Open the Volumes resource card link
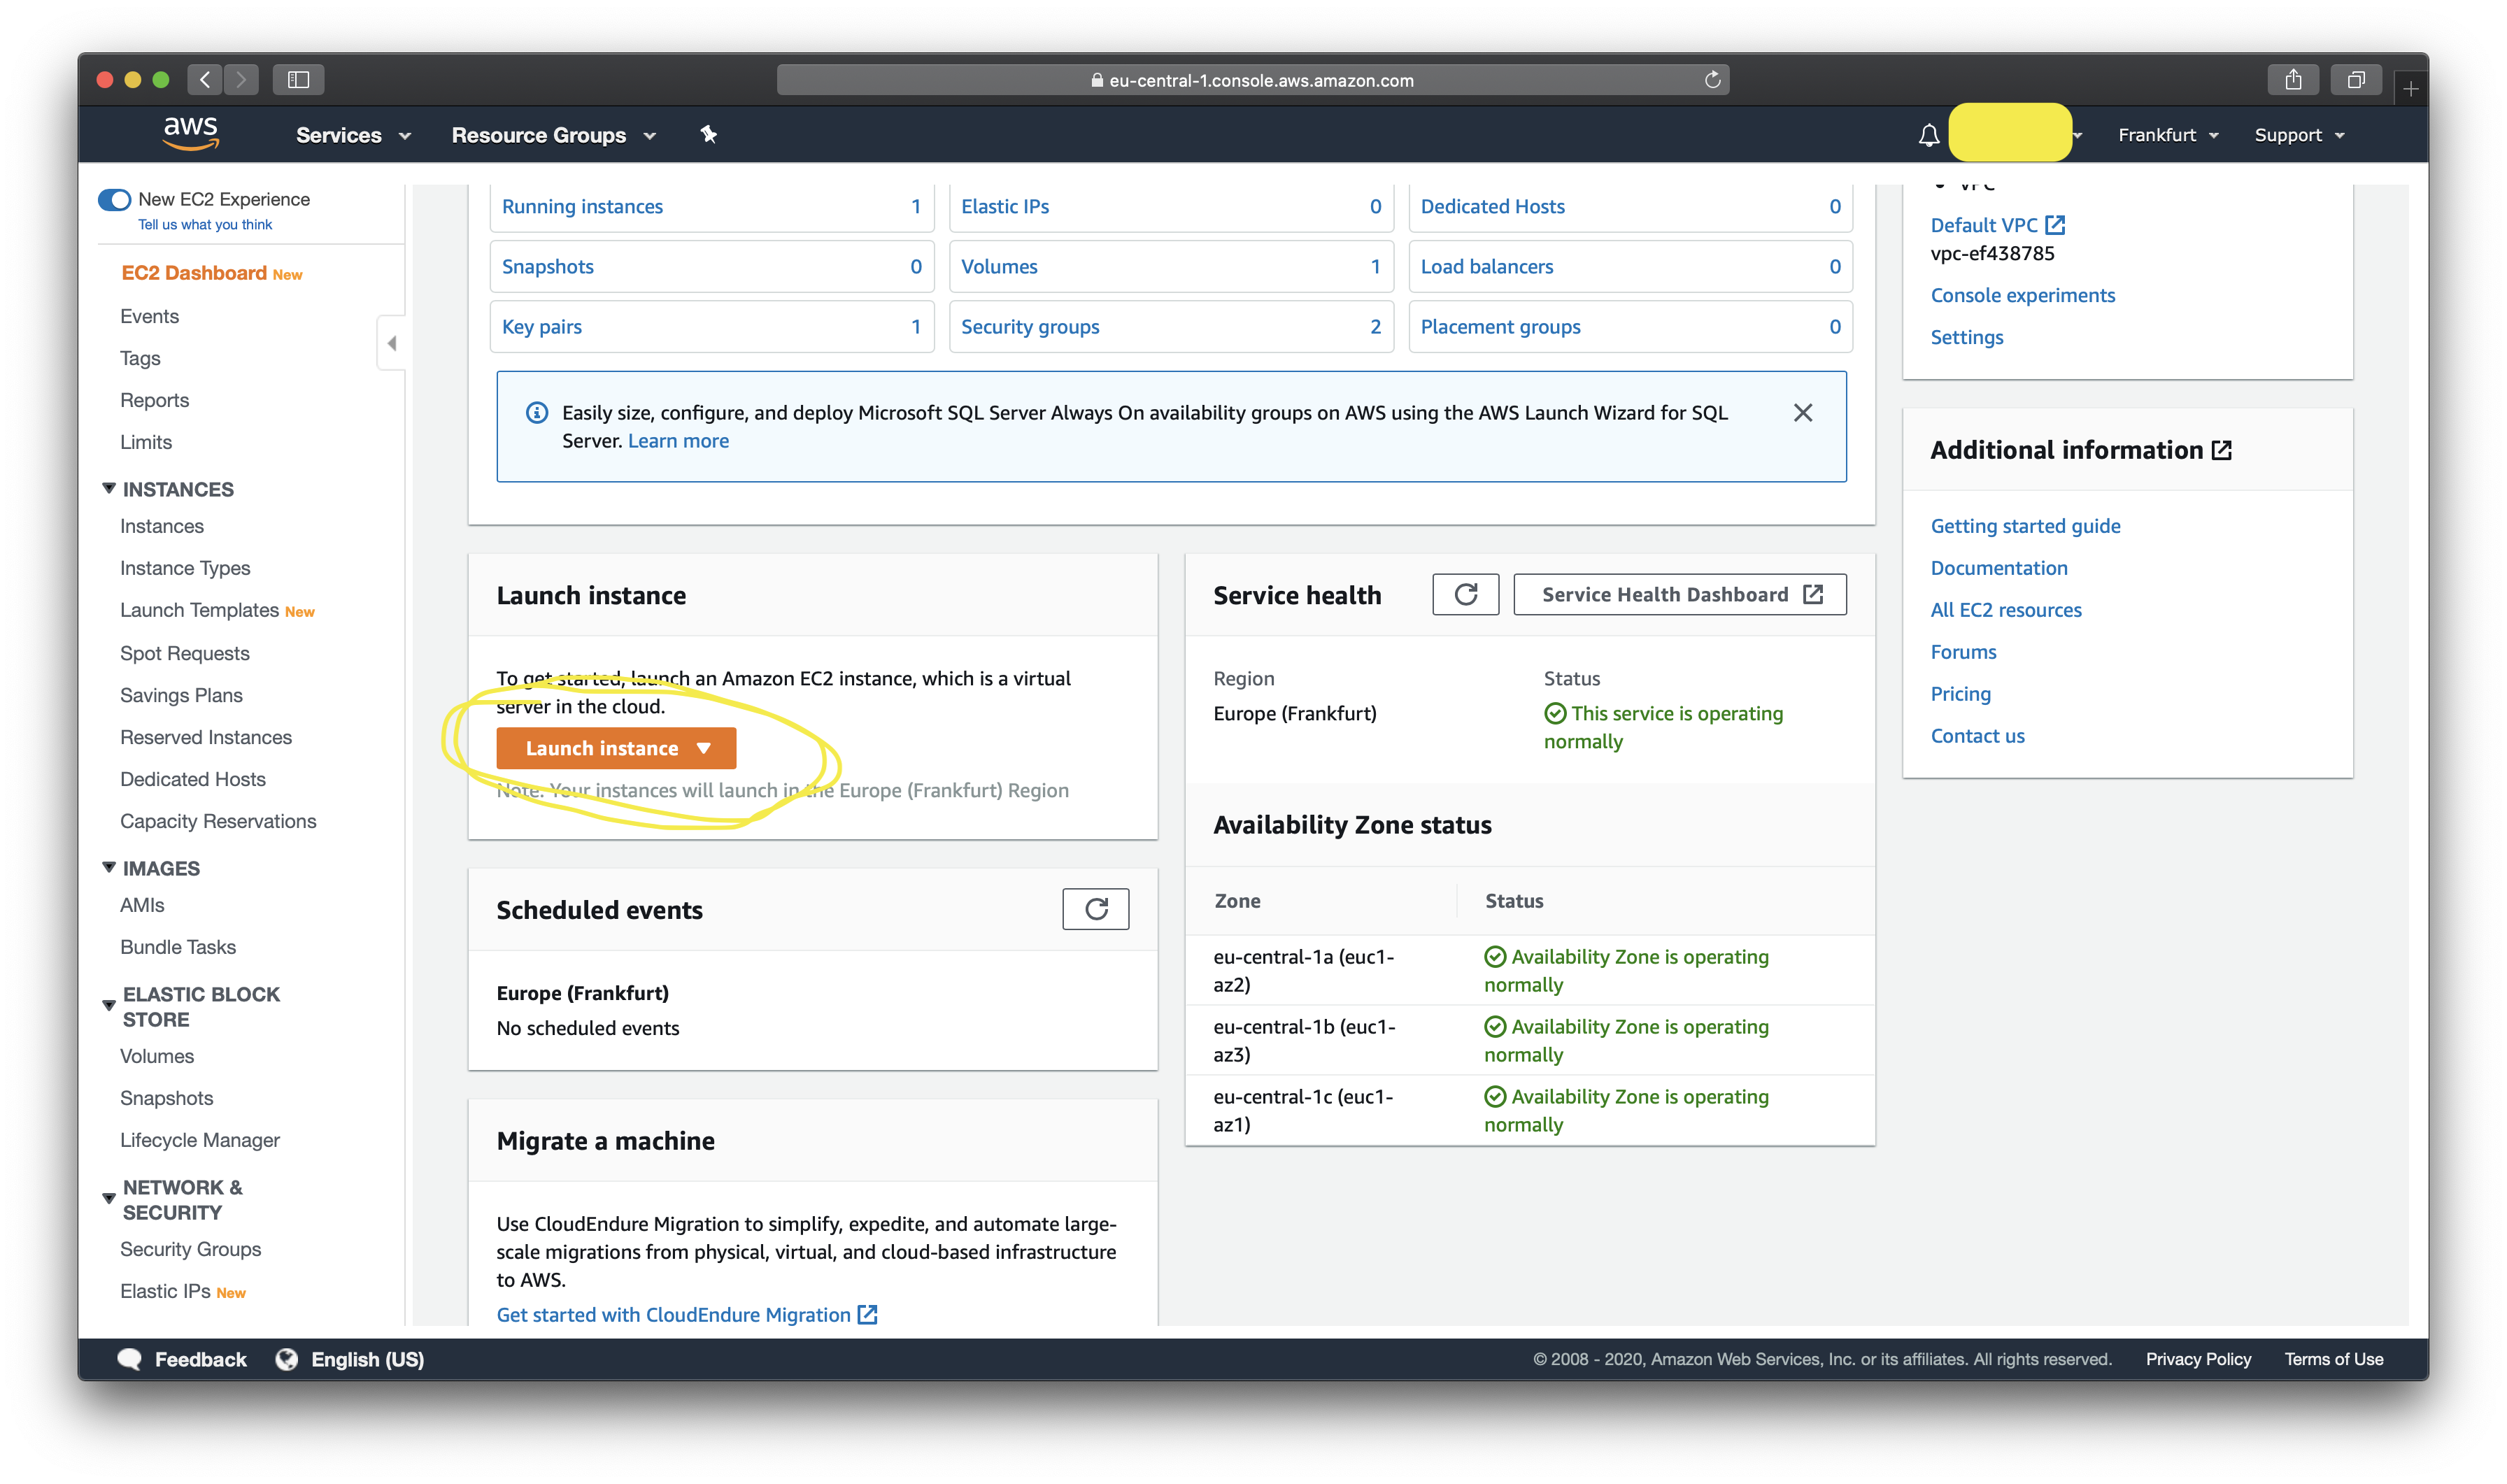The height and width of the screenshot is (1484, 2507). [x=999, y=267]
